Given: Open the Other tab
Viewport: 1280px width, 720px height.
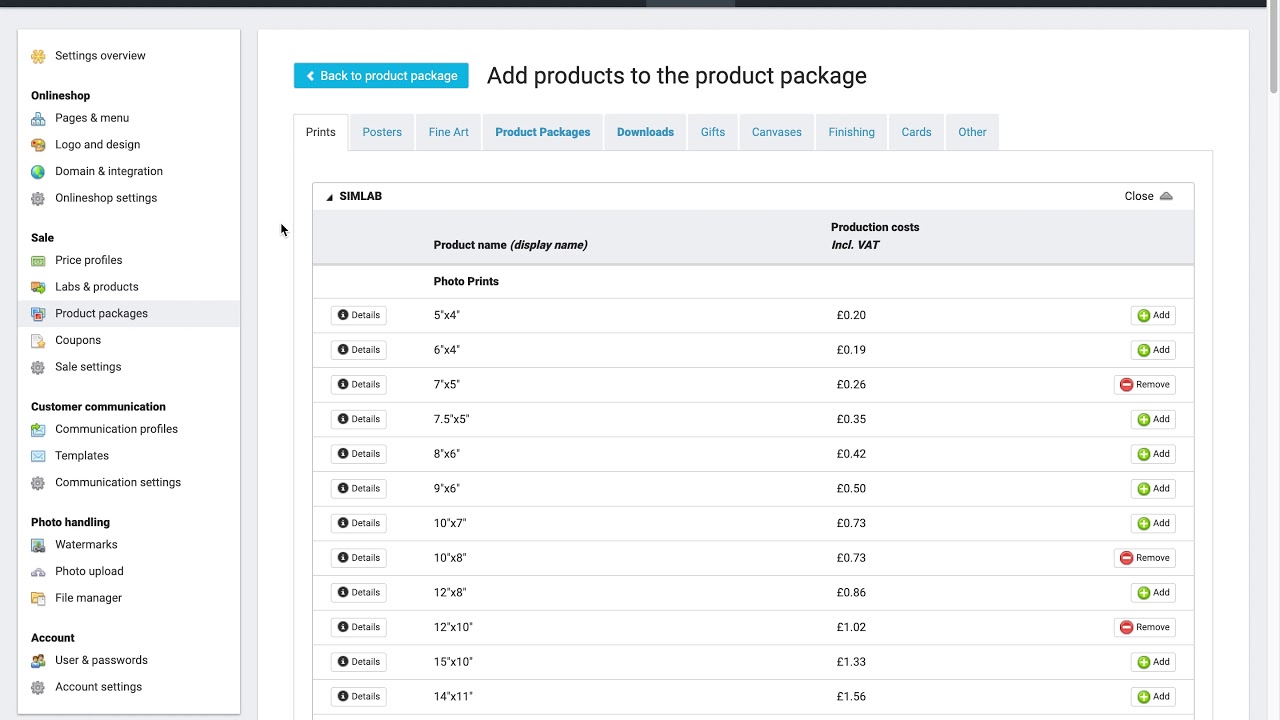Looking at the screenshot, I should coord(972,132).
